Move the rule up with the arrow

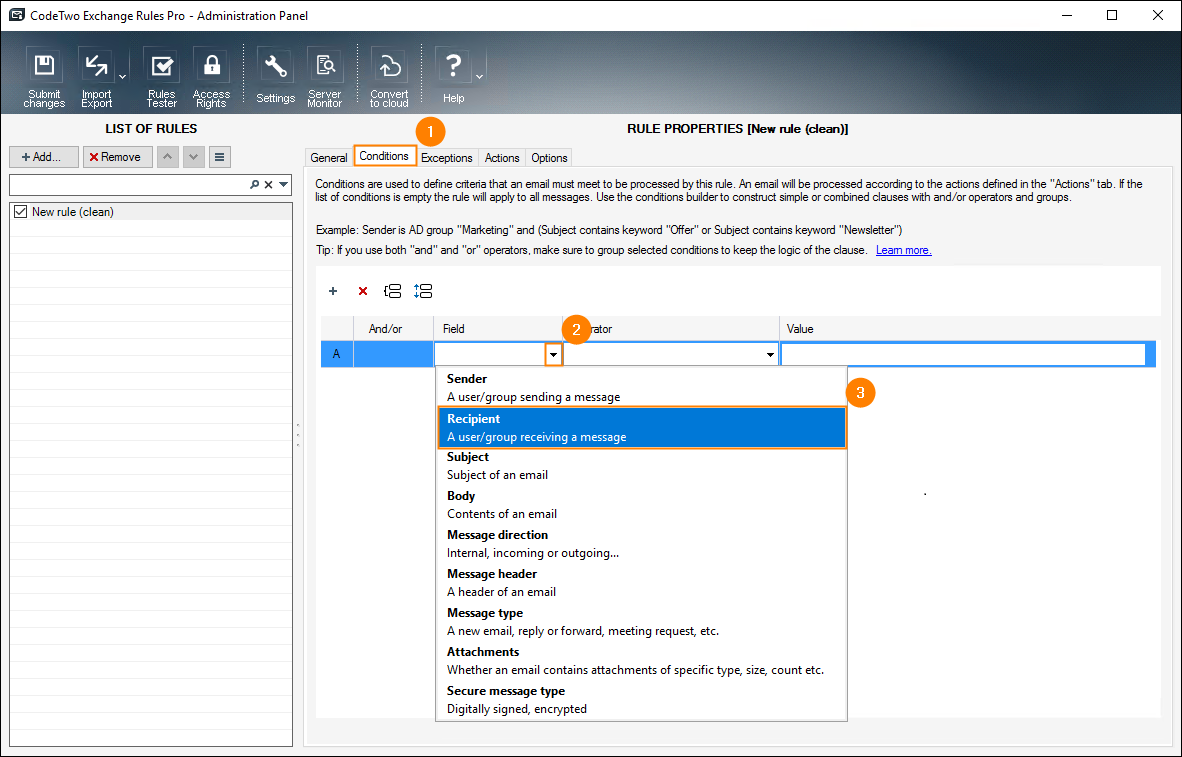pyautogui.click(x=167, y=157)
